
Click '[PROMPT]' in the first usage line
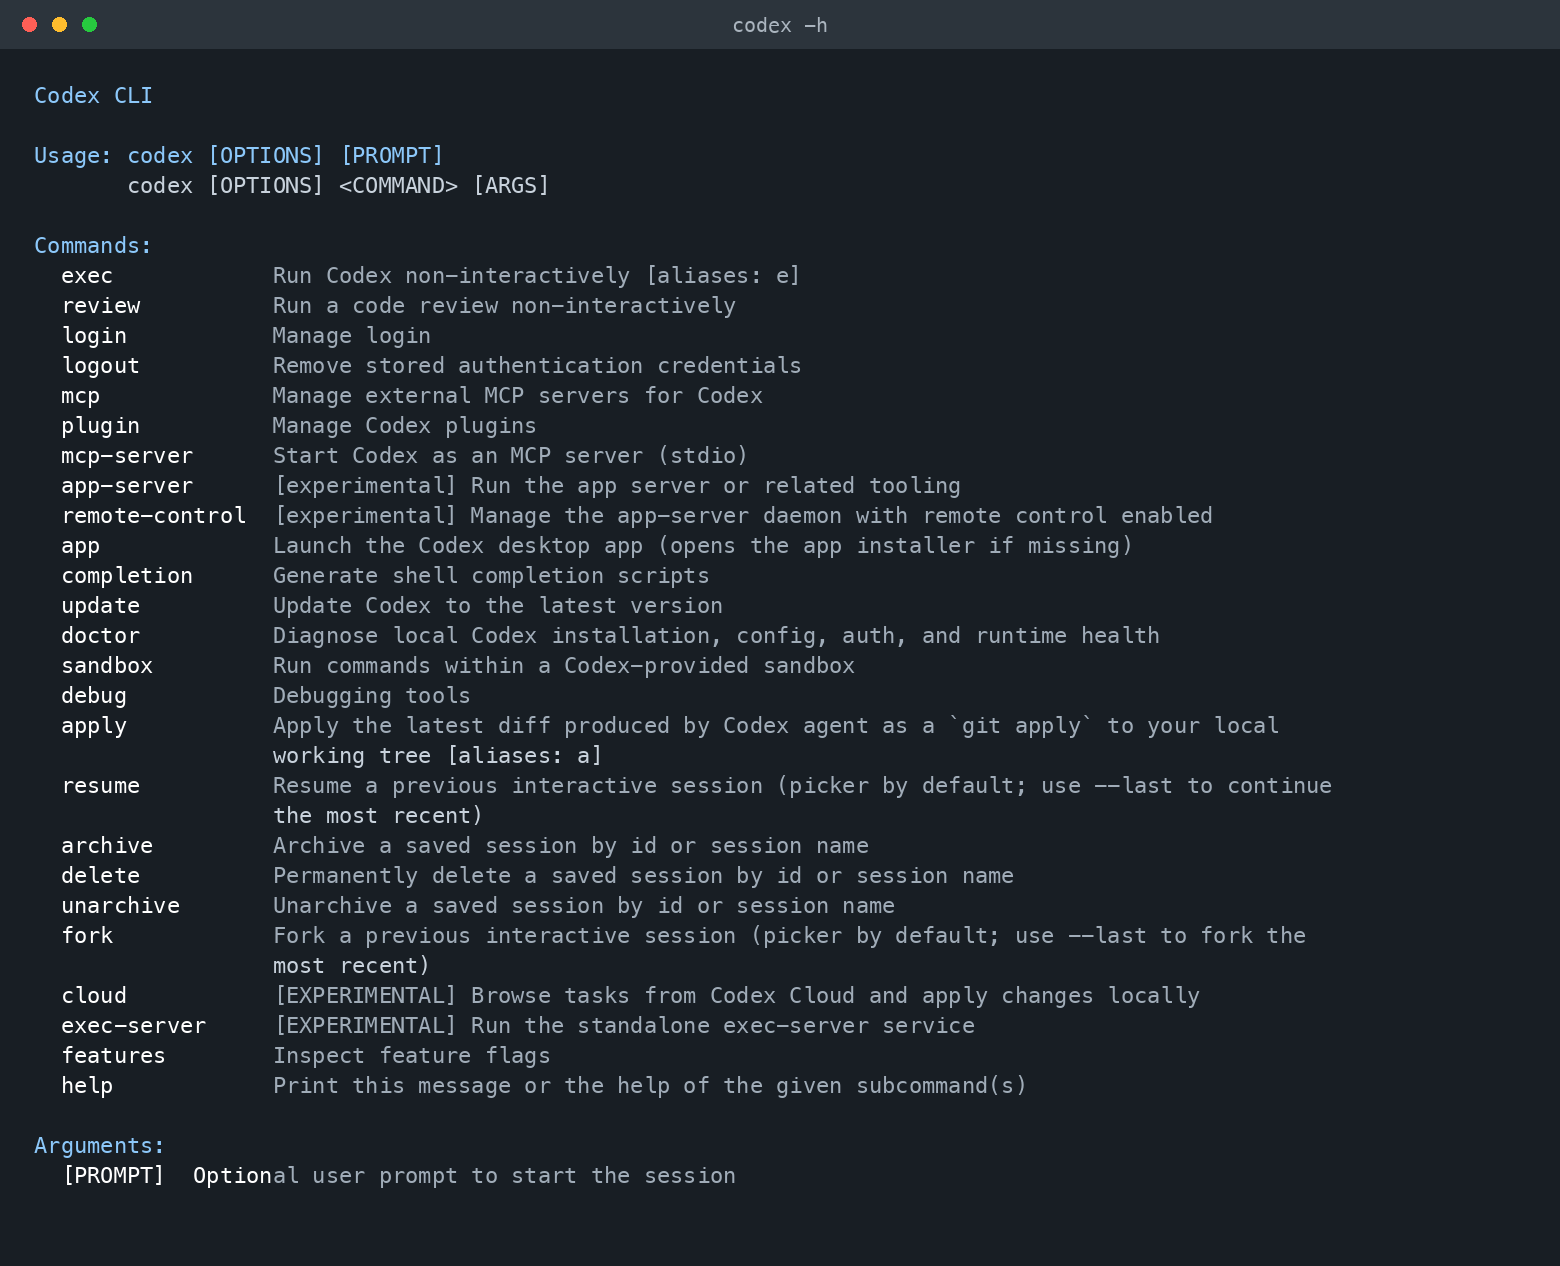click(392, 156)
